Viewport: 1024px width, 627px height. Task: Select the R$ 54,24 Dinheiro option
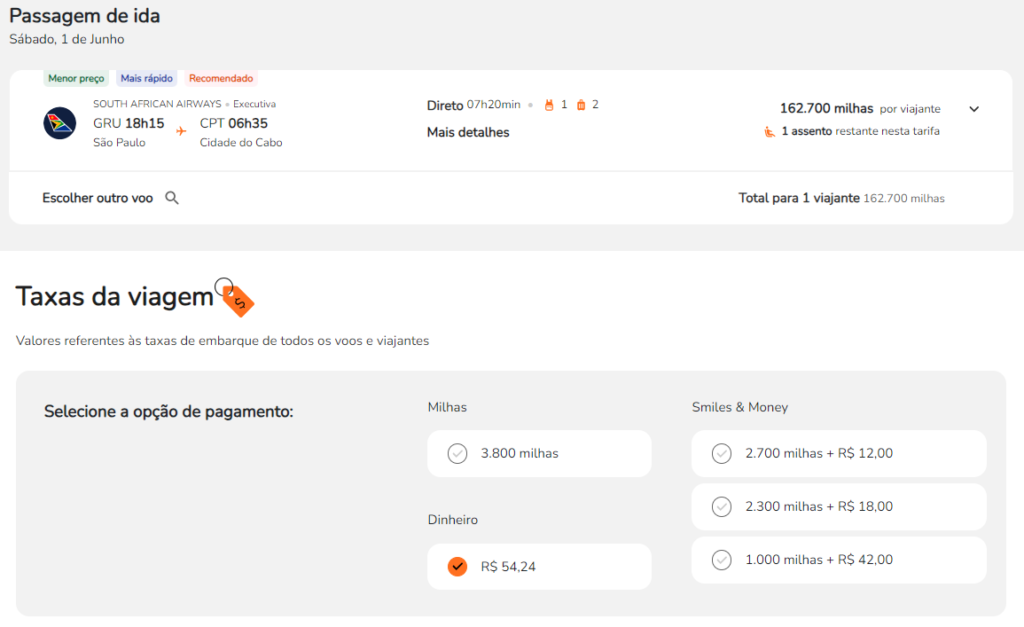(x=457, y=567)
